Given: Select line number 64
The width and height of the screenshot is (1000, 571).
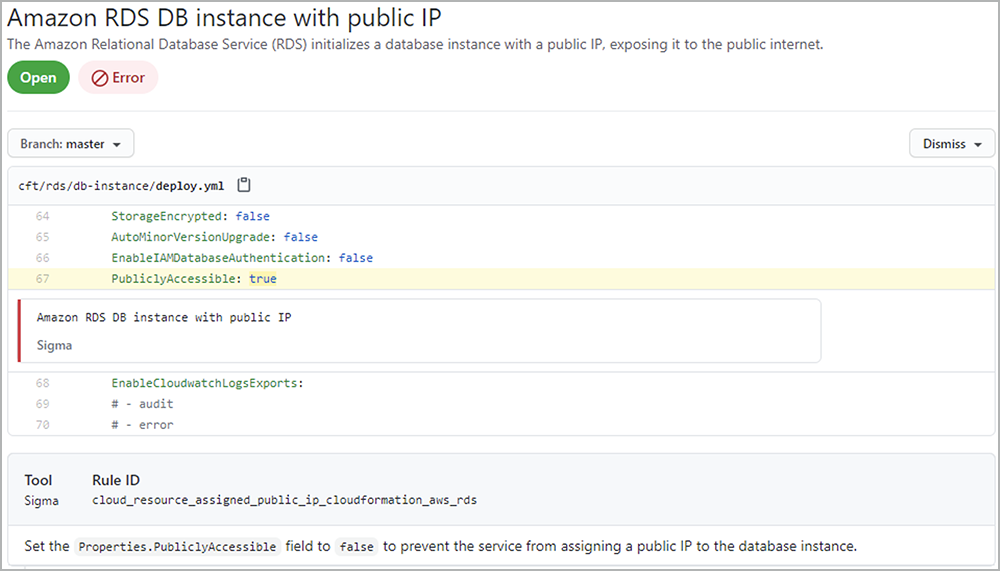Looking at the screenshot, I should click(42, 216).
